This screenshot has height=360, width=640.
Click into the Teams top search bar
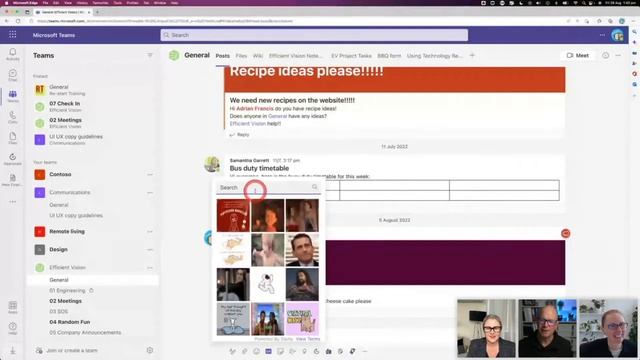314,35
